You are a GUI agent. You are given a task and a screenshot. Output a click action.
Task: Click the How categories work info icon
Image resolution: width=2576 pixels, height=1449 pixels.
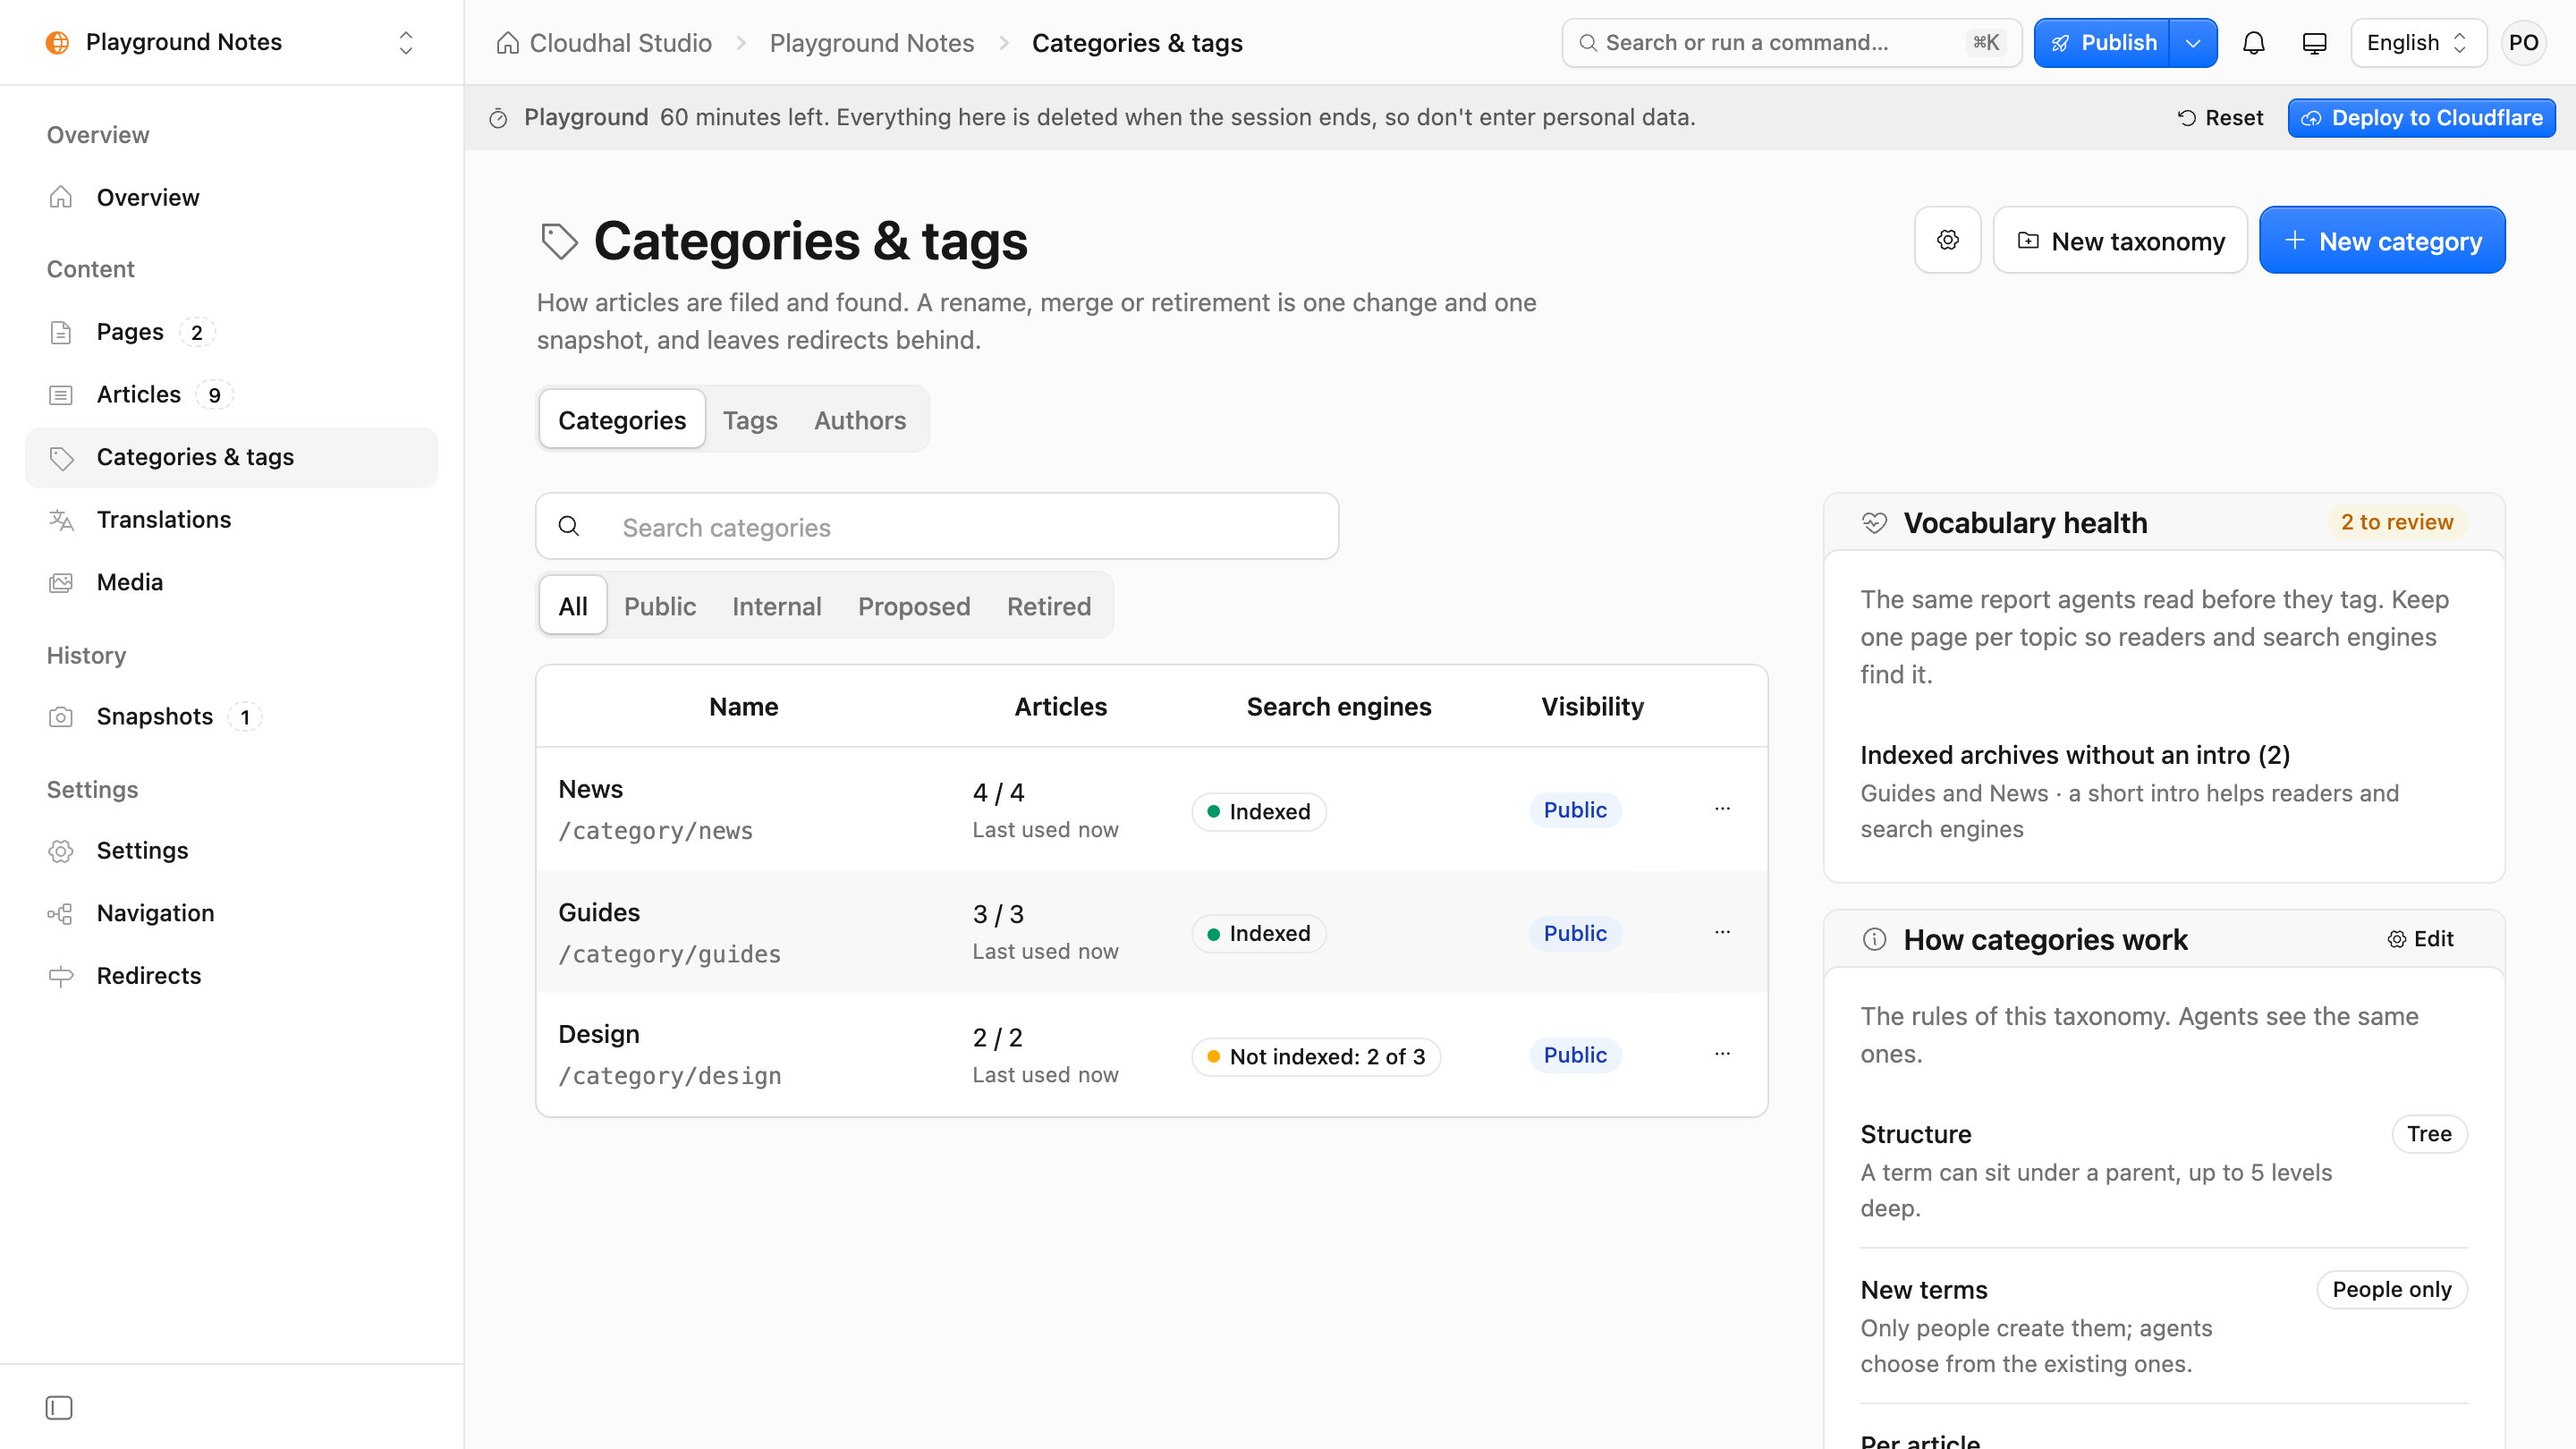coord(1874,939)
